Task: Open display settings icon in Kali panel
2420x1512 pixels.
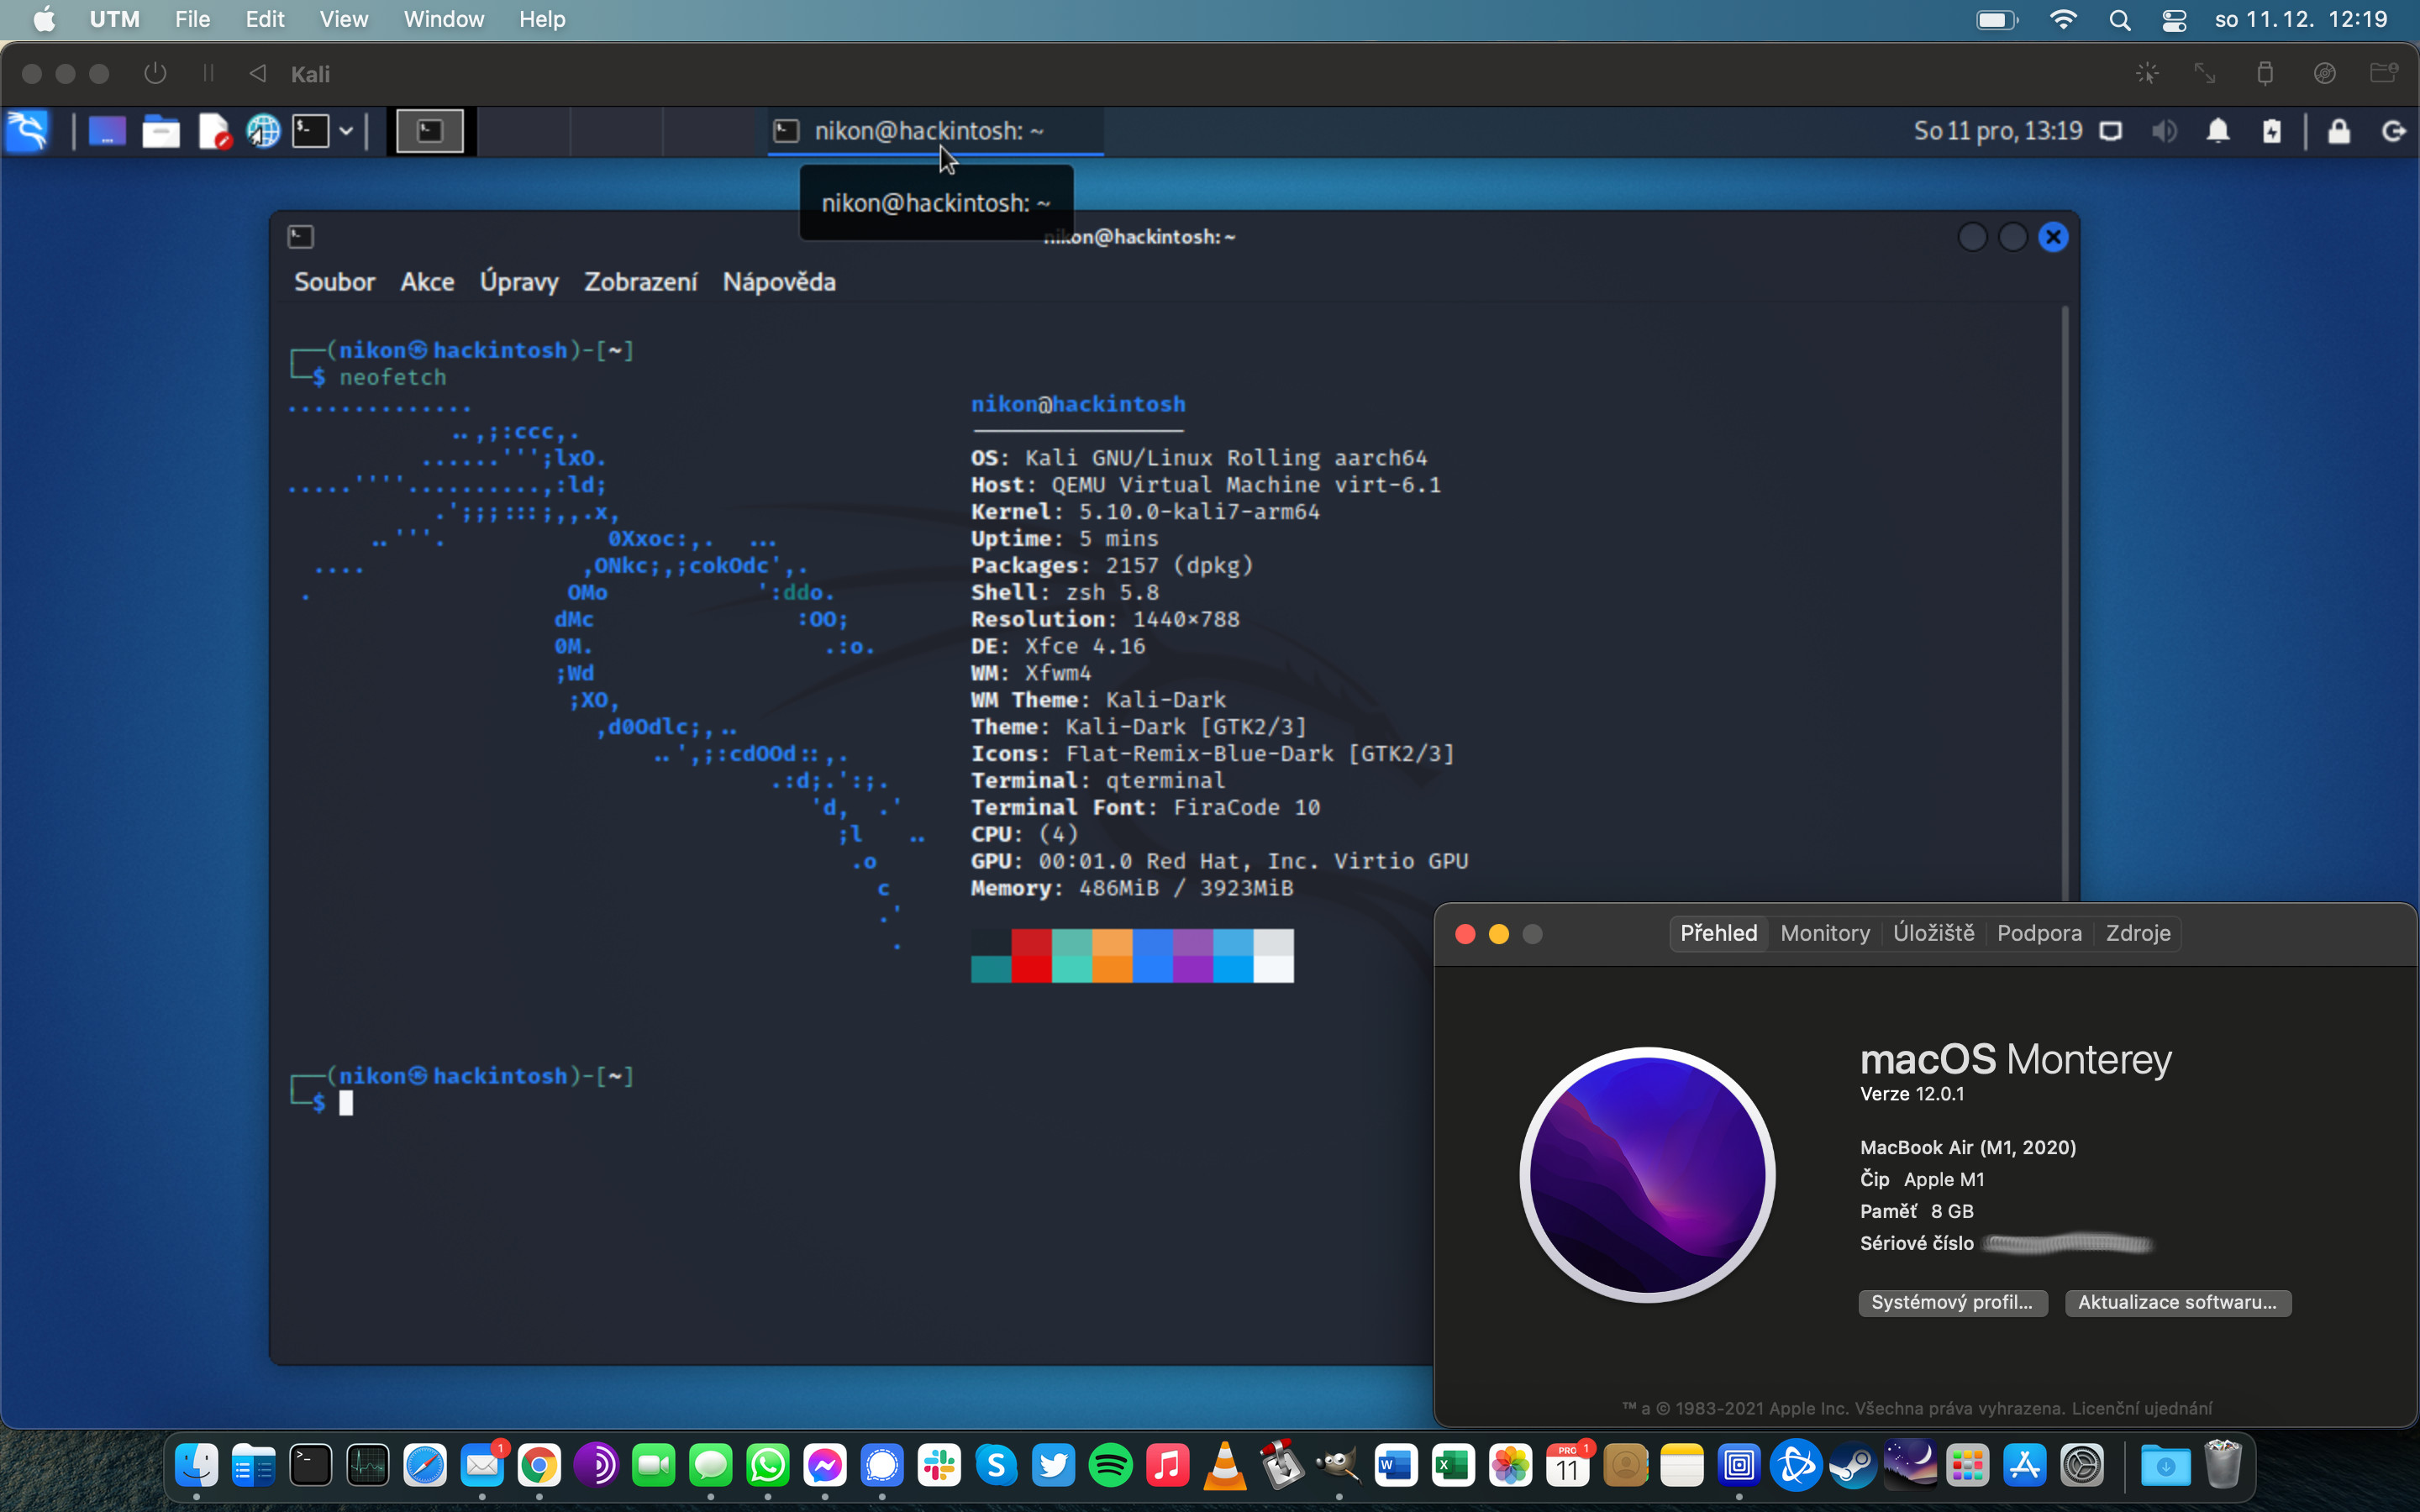Action: (2111, 131)
